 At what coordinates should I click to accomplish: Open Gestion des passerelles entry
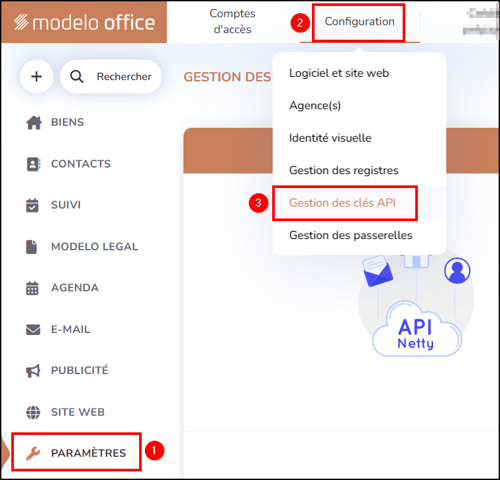point(351,235)
